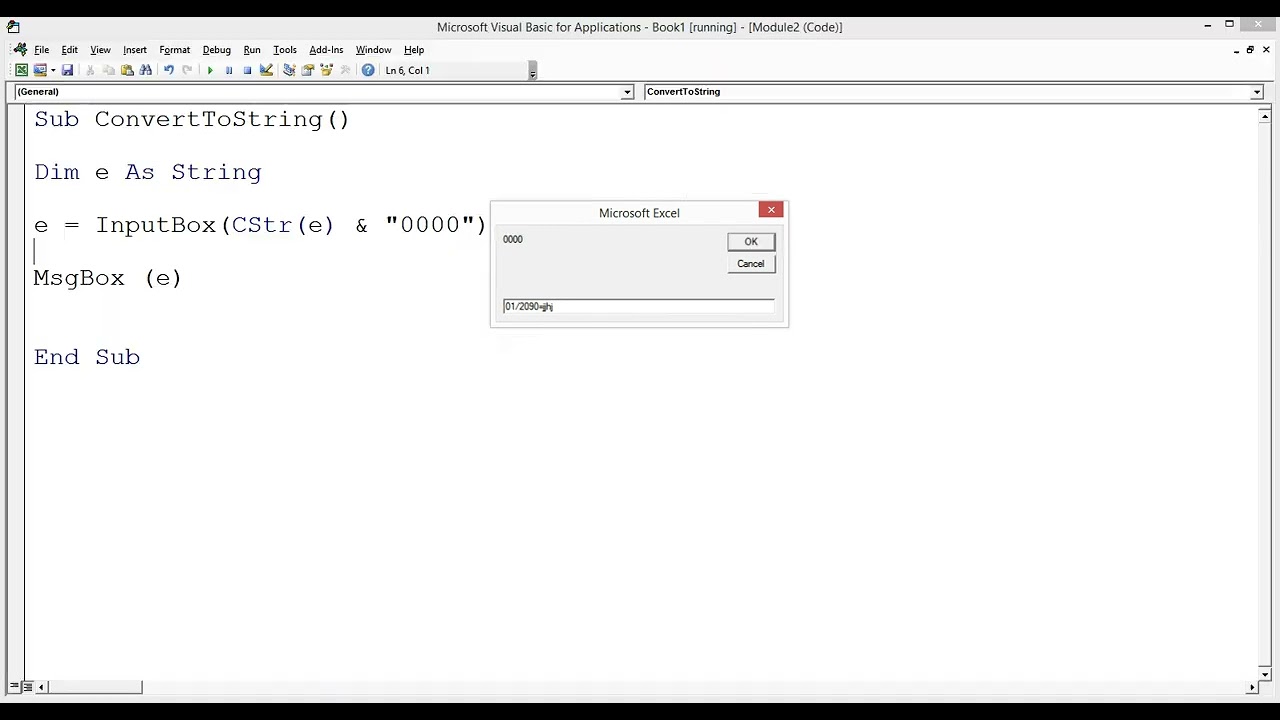This screenshot has width=1280, height=720.
Task: Open the Help menu
Action: coord(414,49)
